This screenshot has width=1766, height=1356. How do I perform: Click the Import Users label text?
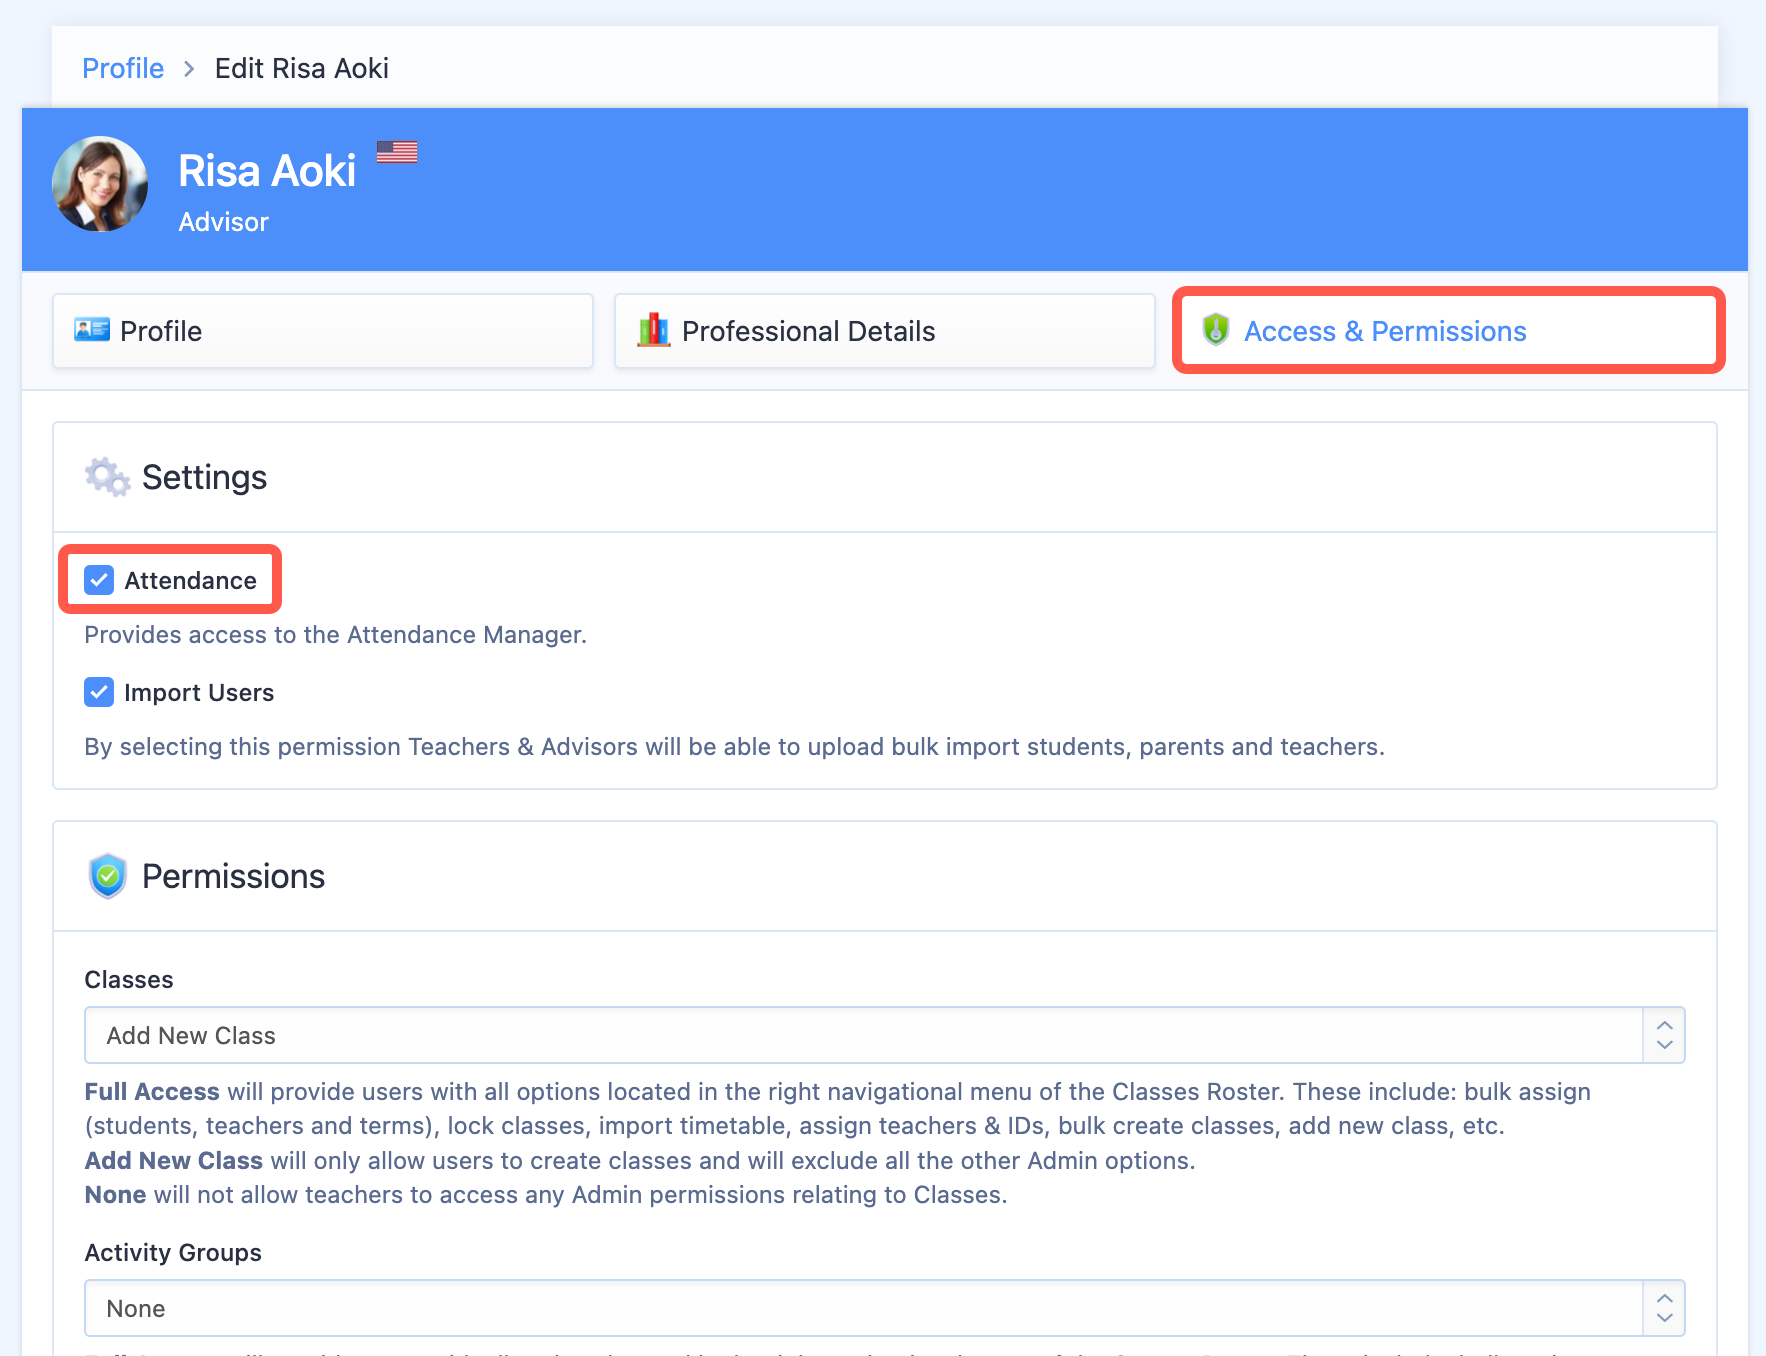click(198, 693)
